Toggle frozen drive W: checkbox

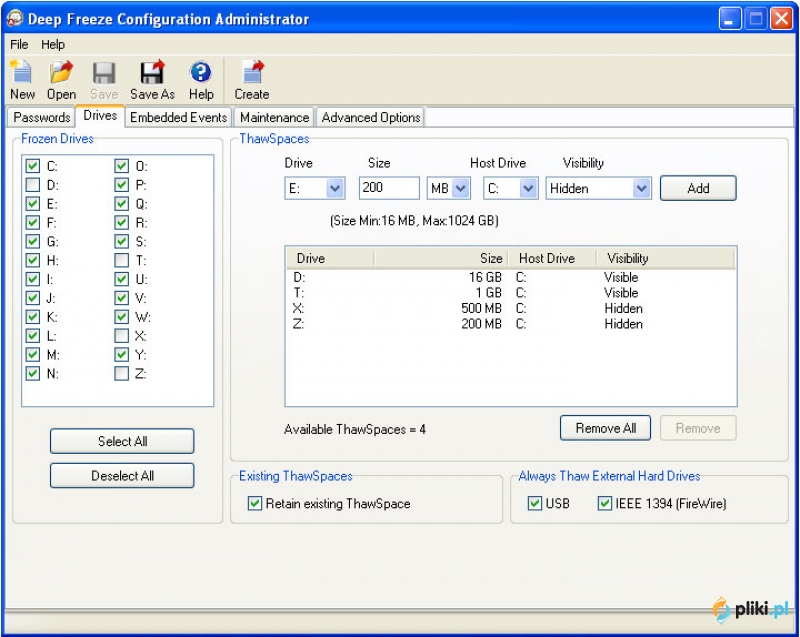[121, 317]
